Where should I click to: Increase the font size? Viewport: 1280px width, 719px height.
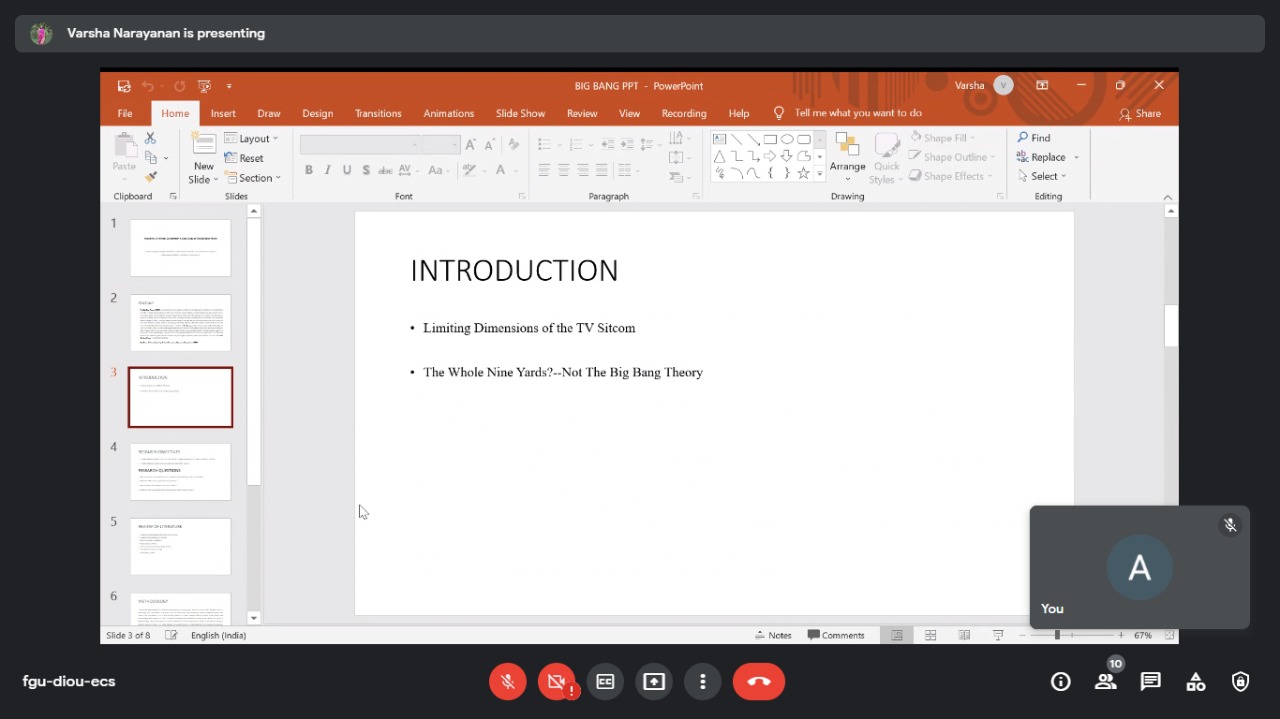click(471, 144)
